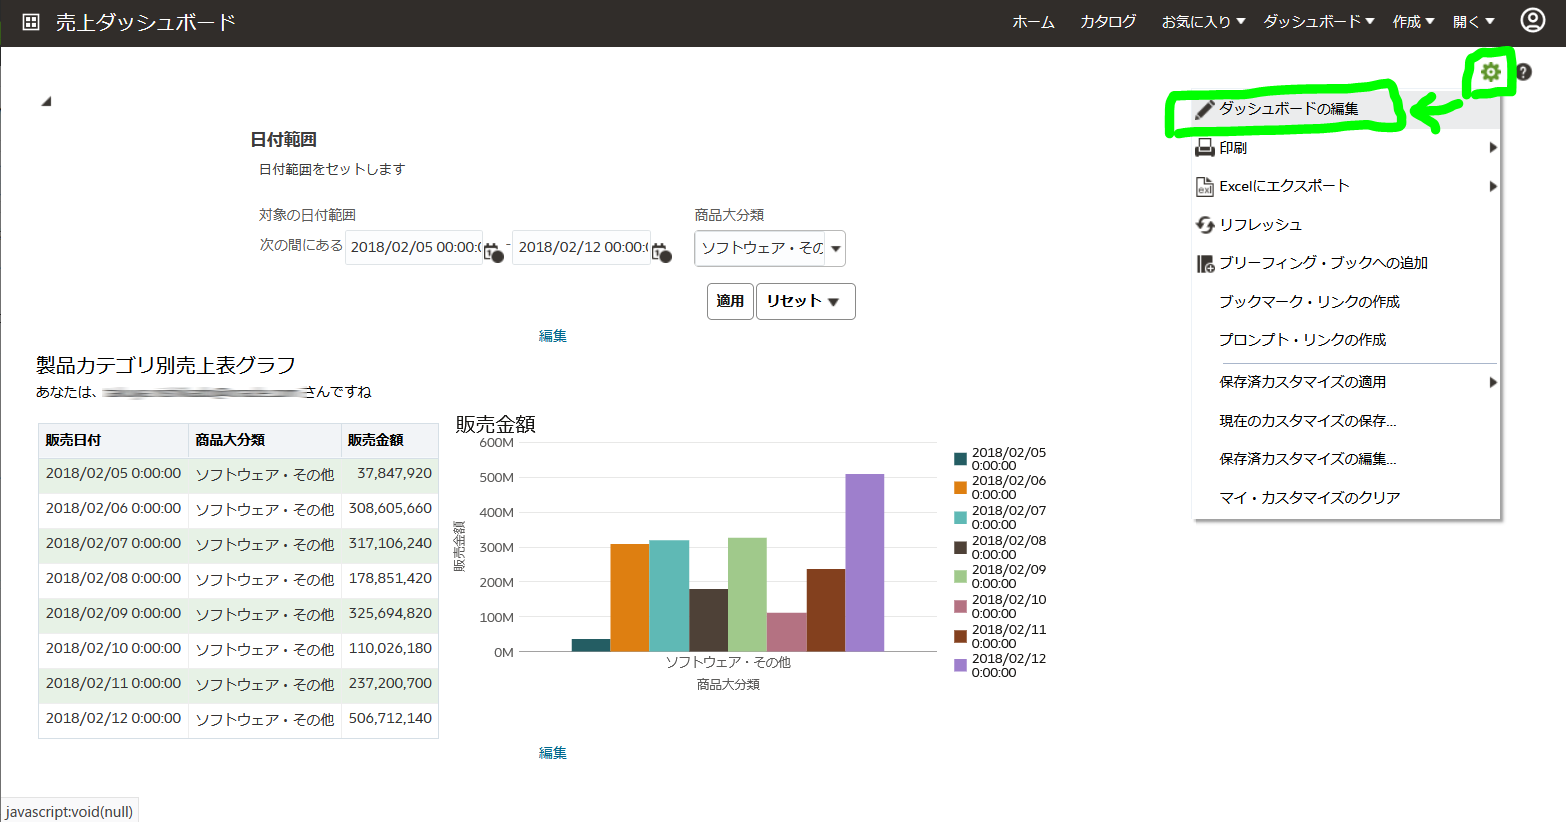
Task: Open the 商品大分類 dropdown
Action: tap(835, 248)
